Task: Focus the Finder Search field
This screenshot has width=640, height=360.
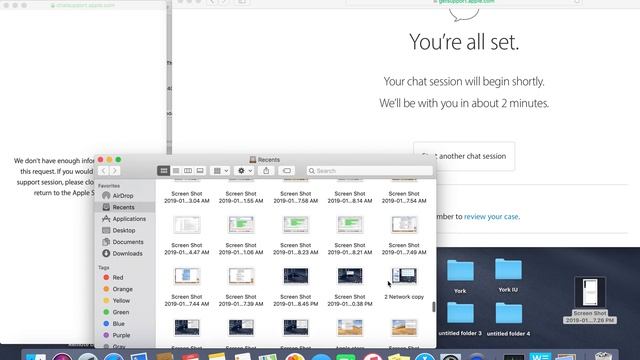Action: coord(370,171)
